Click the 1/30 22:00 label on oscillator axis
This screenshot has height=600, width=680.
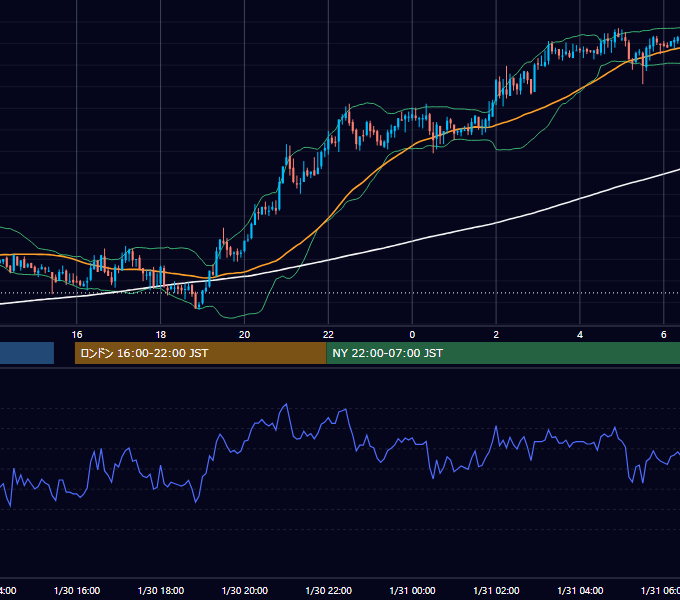tap(328, 591)
